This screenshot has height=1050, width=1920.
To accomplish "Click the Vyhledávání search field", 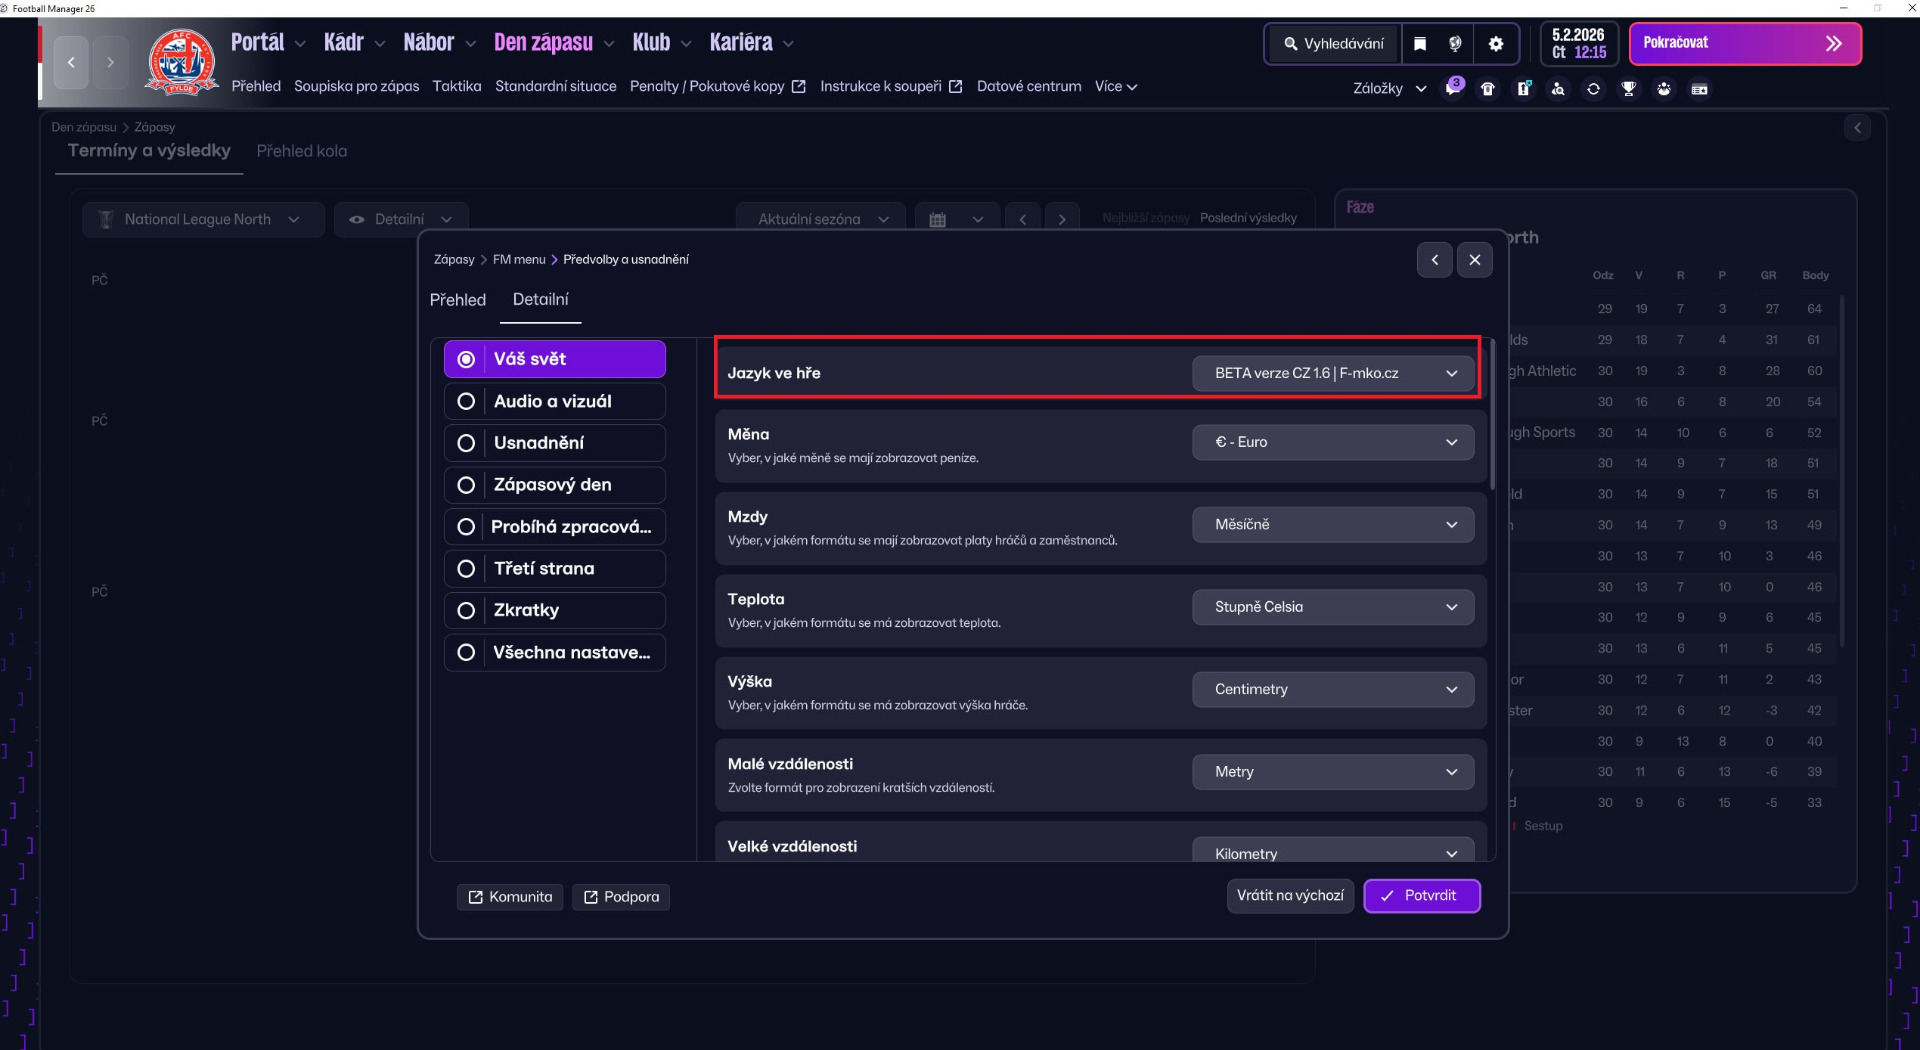I will click(1334, 44).
